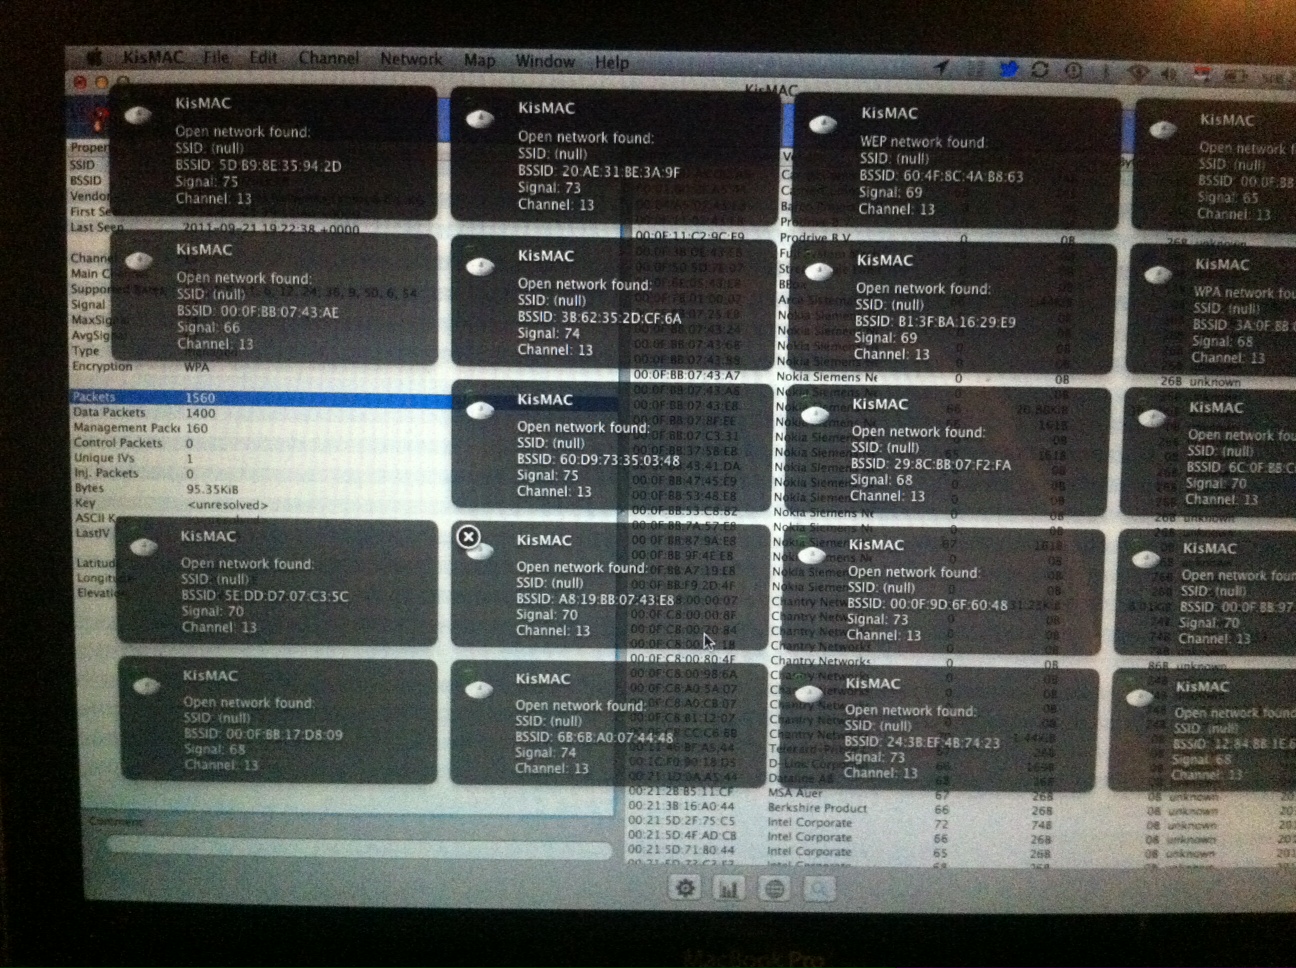Click KisMAC icon in 5E:DD:D7:07:C3:5C notification
Image resolution: width=1296 pixels, height=968 pixels.
[x=145, y=547]
